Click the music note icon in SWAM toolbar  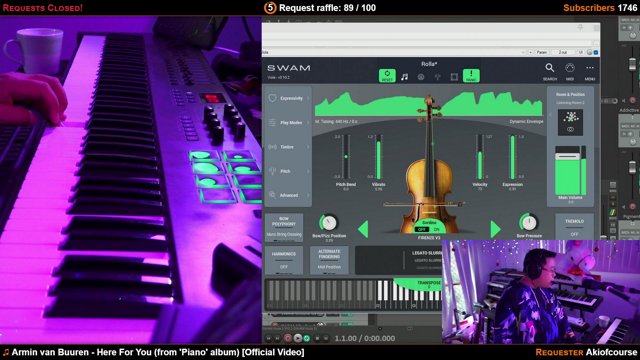pyautogui.click(x=404, y=77)
